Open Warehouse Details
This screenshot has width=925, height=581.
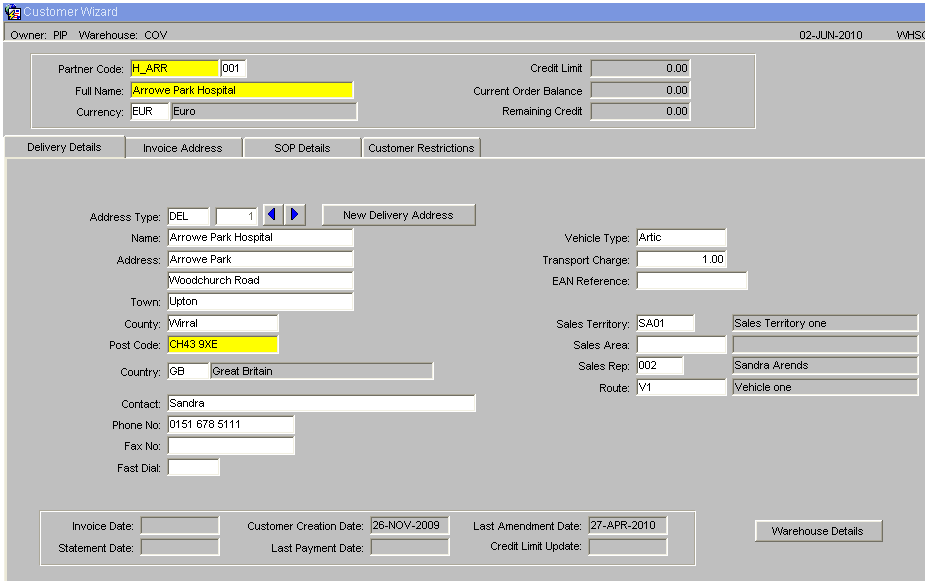tap(818, 531)
